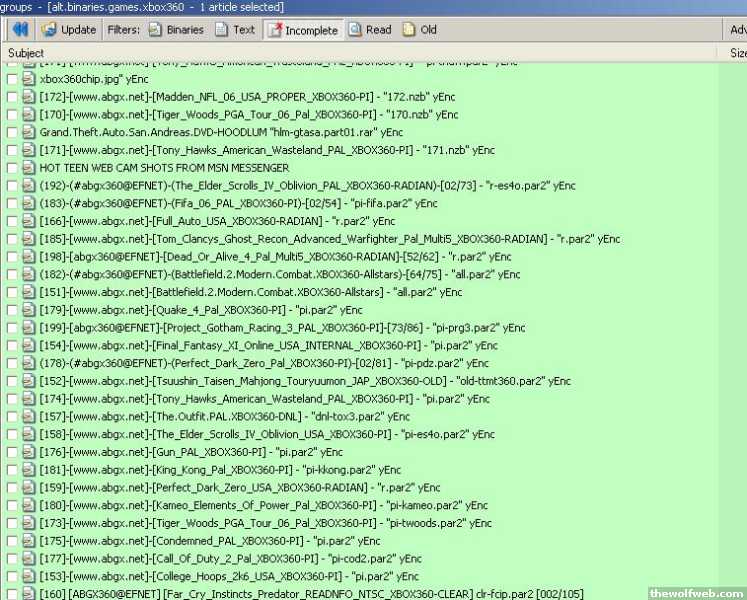Click article icon beside King_Kong_Pal row
Screen dimensions: 747x600
tap(28, 470)
